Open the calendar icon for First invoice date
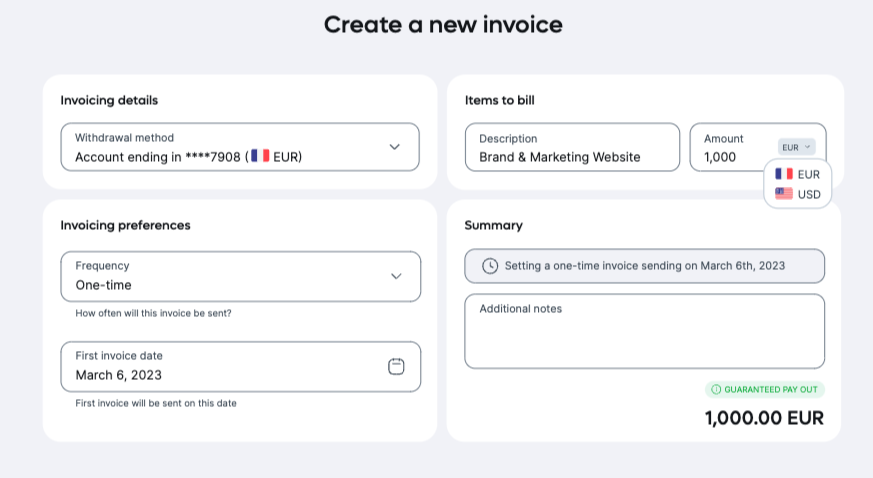The width and height of the screenshot is (873, 478). pyautogui.click(x=396, y=366)
